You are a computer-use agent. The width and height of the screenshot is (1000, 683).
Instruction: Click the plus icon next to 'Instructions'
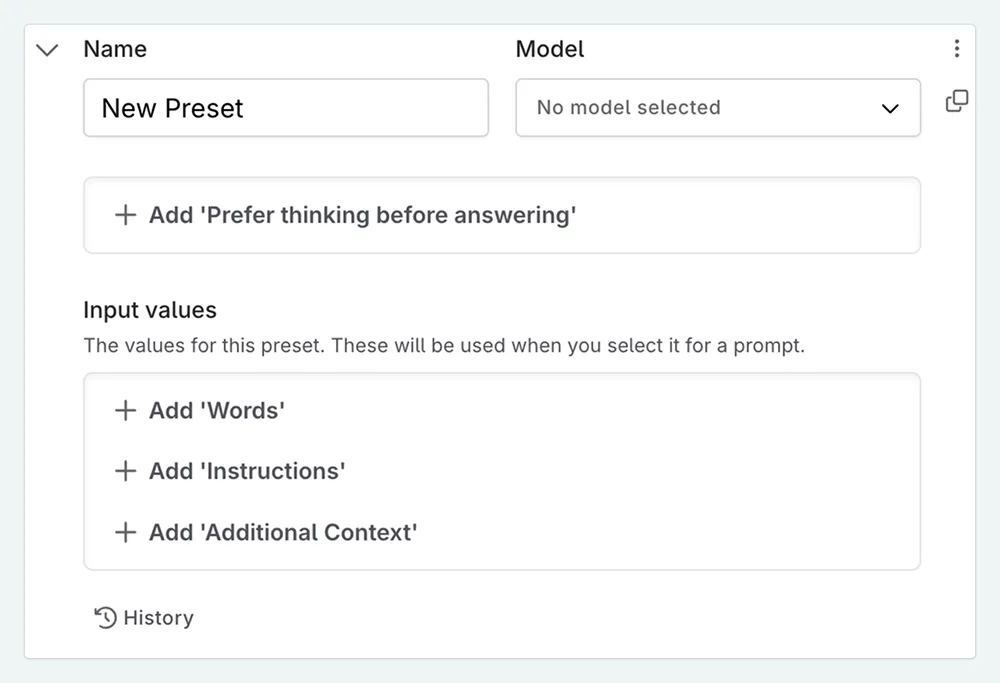(x=125, y=471)
